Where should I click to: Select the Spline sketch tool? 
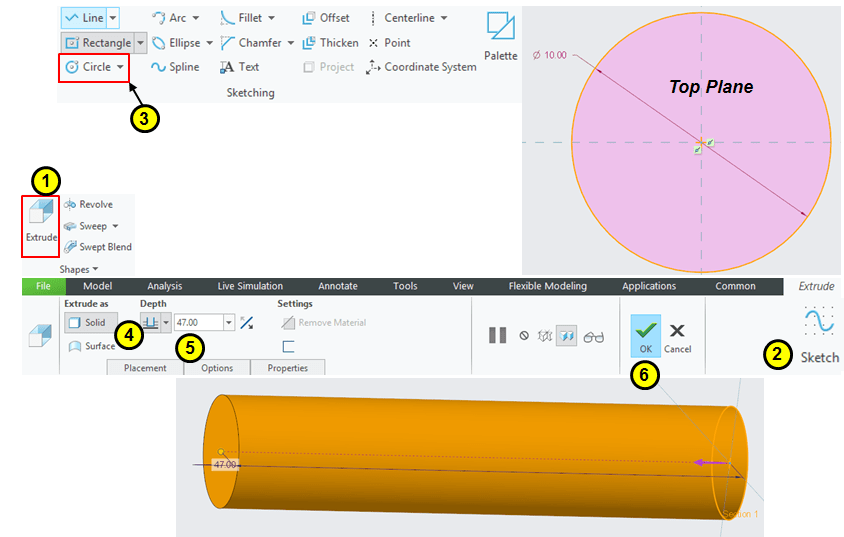coord(175,67)
